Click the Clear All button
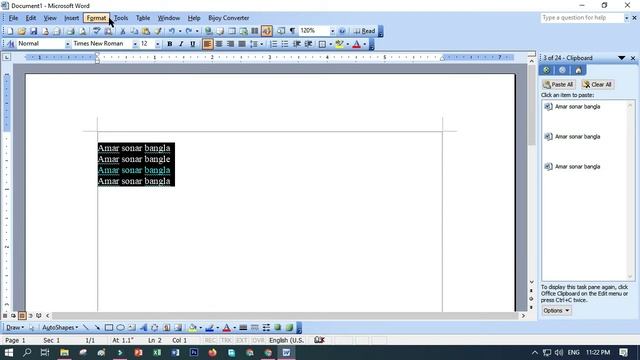 (x=598, y=84)
